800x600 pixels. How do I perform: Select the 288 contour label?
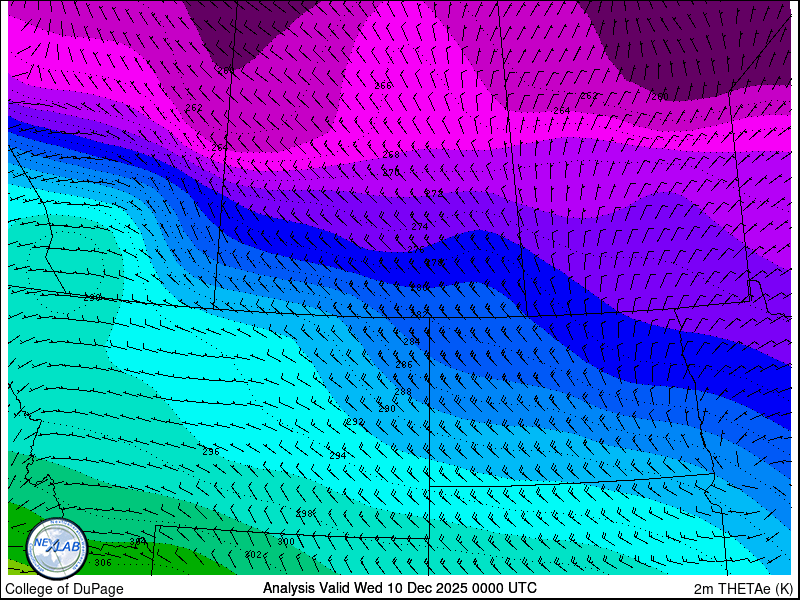[403, 391]
